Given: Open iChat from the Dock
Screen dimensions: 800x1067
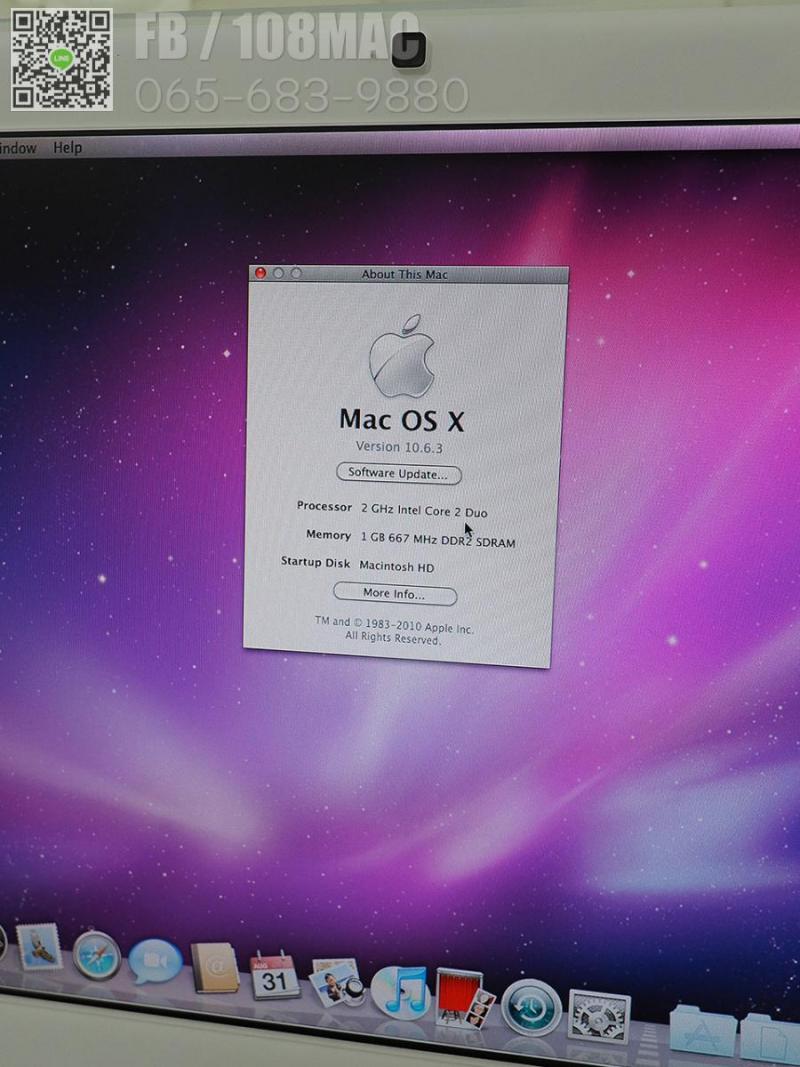Looking at the screenshot, I should tap(155, 961).
